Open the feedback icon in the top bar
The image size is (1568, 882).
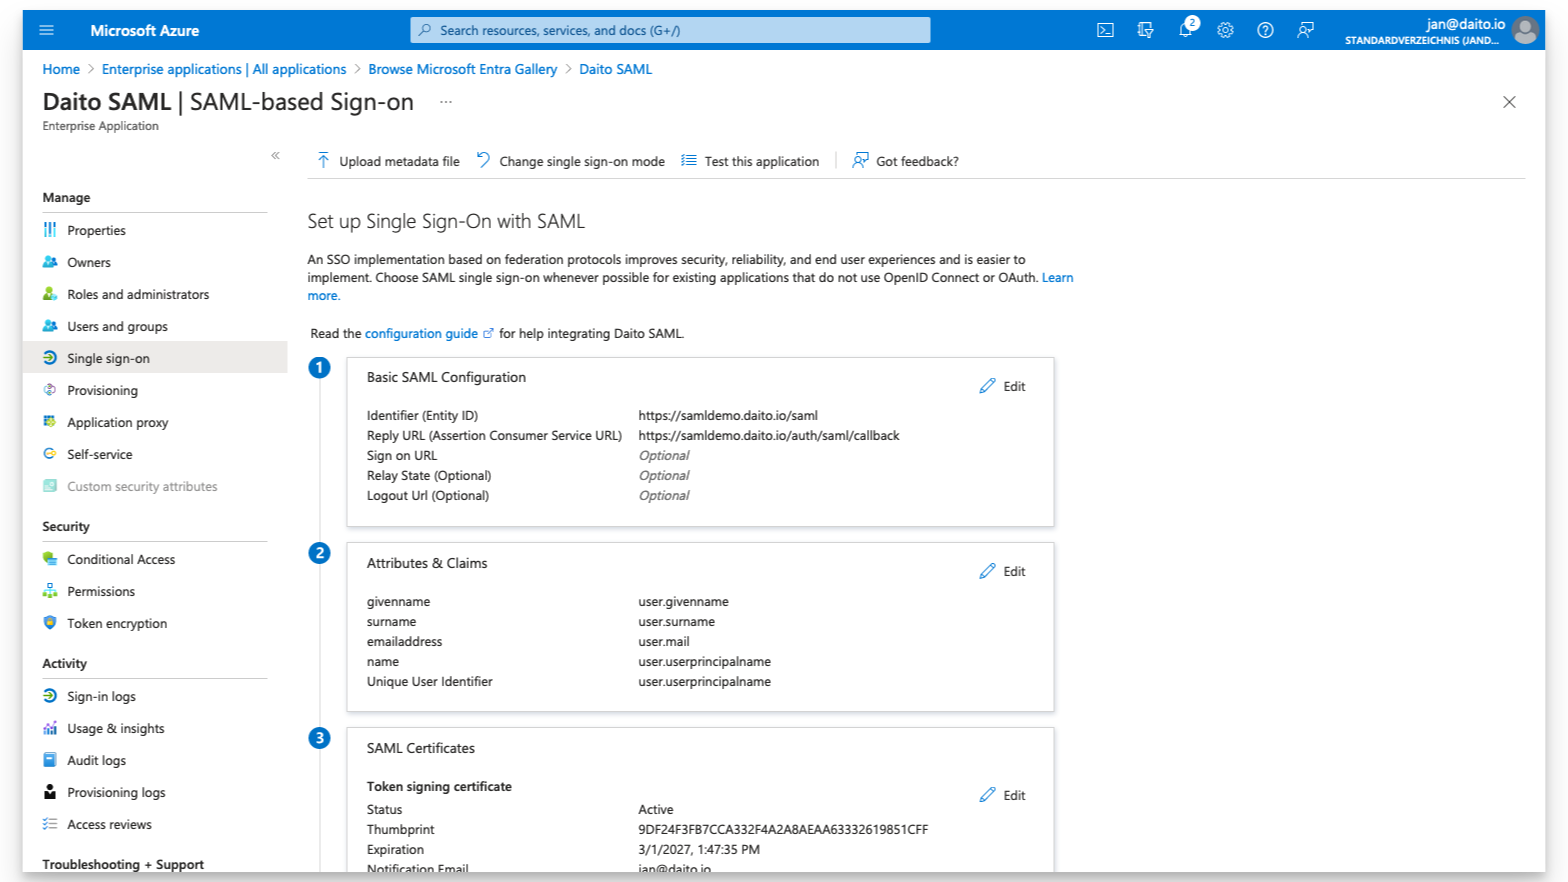[1305, 30]
